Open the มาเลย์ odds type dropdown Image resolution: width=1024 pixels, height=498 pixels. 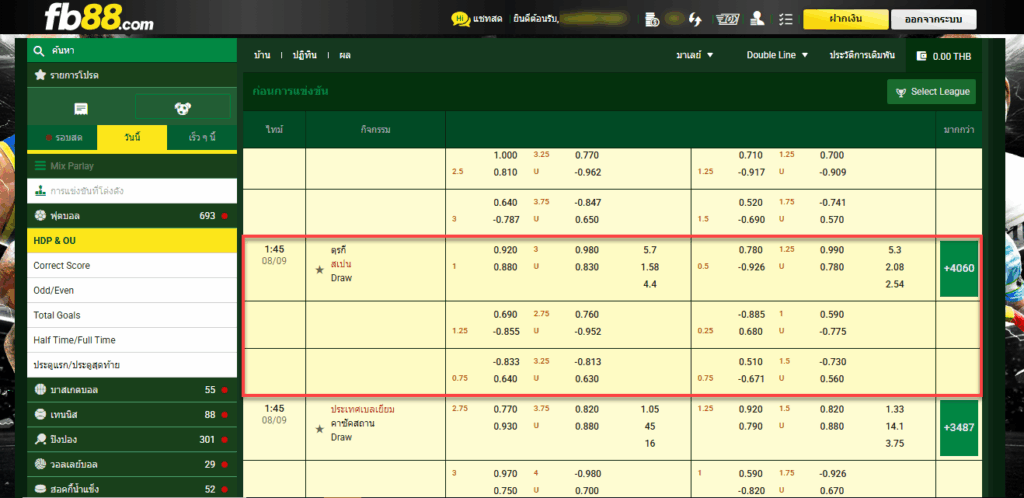tap(695, 55)
